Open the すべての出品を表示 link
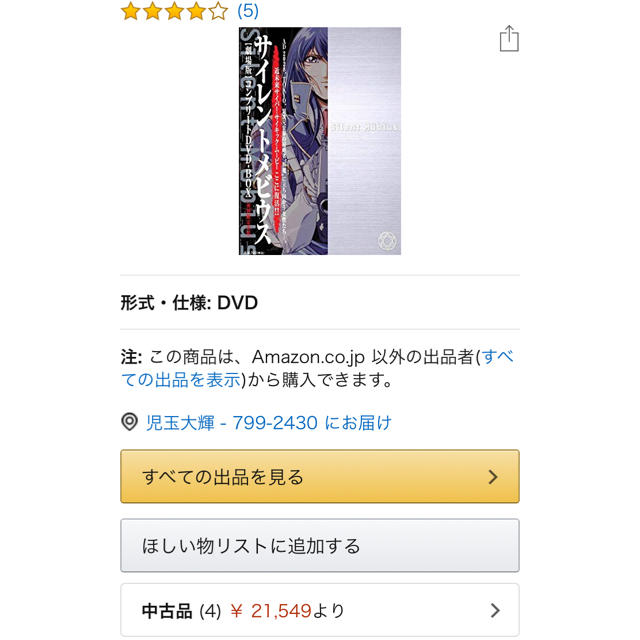Image resolution: width=640 pixels, height=640 pixels. tap(317, 368)
